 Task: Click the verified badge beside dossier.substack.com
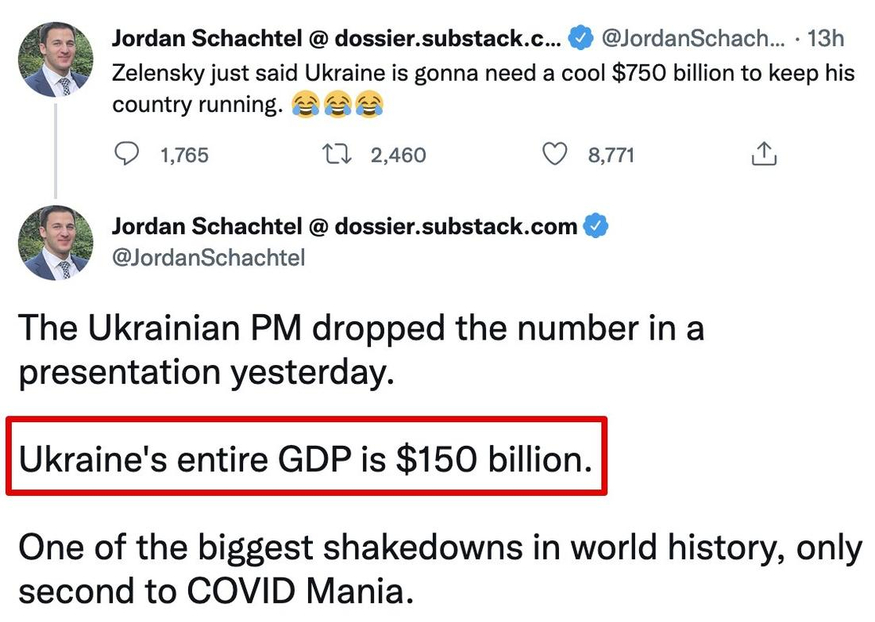click(x=597, y=227)
